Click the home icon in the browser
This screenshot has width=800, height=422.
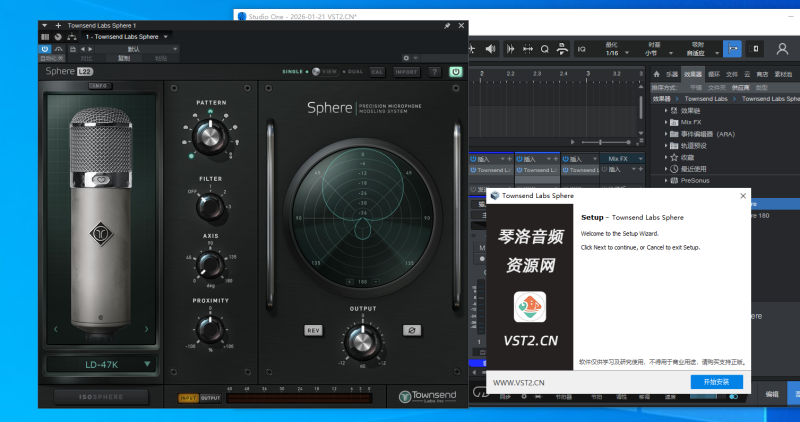656,74
